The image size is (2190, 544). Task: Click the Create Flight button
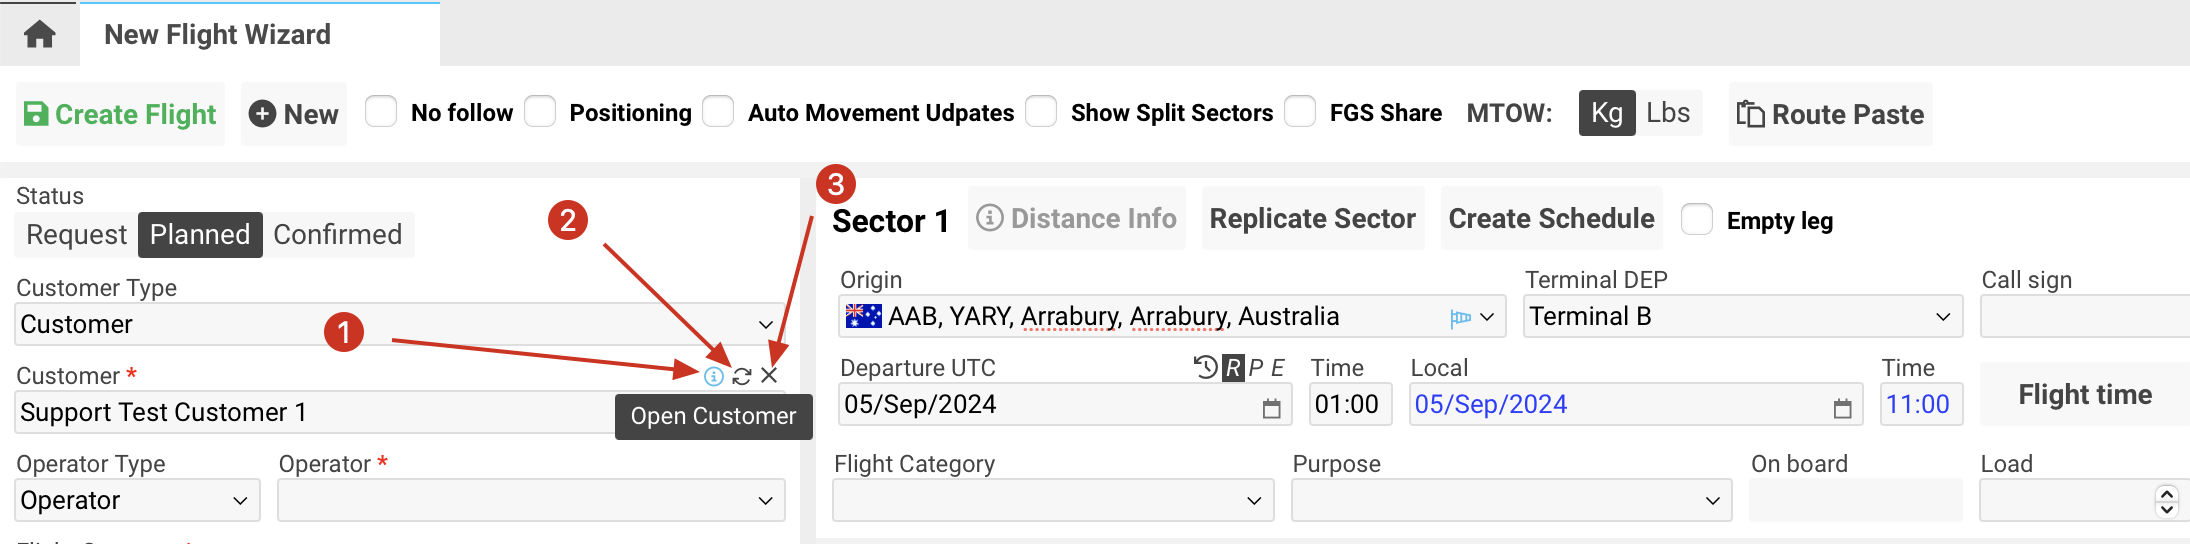(x=120, y=114)
